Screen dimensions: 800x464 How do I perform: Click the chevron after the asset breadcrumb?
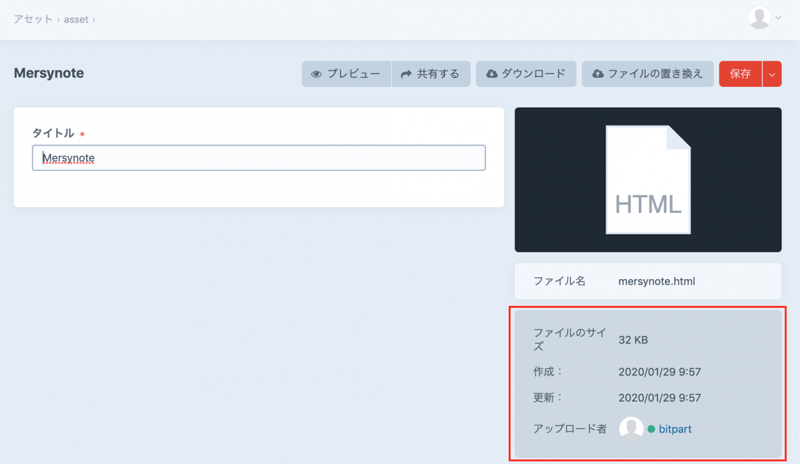point(94,20)
